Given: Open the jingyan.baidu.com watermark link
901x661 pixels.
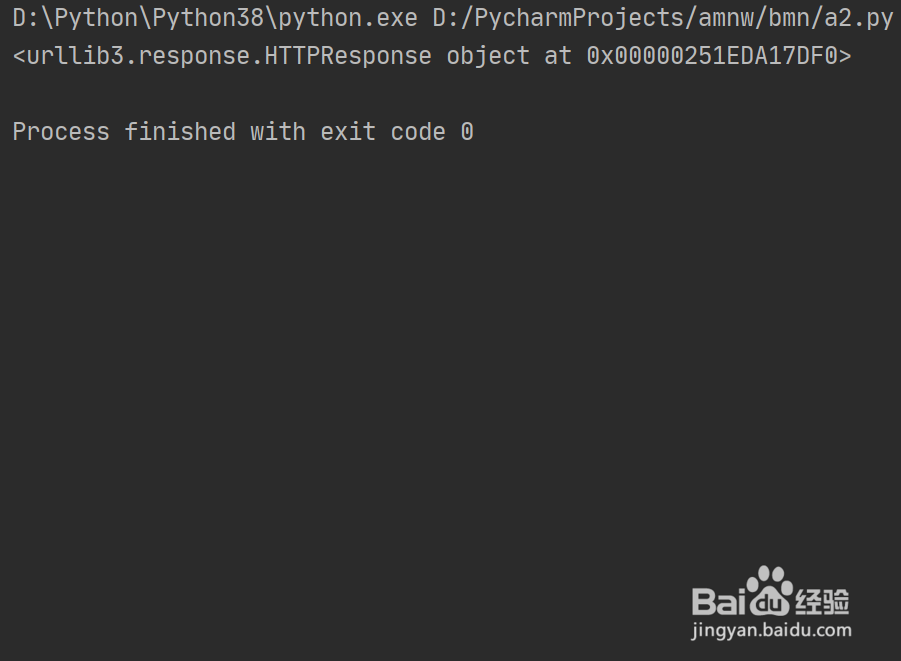Looking at the screenshot, I should click(771, 631).
